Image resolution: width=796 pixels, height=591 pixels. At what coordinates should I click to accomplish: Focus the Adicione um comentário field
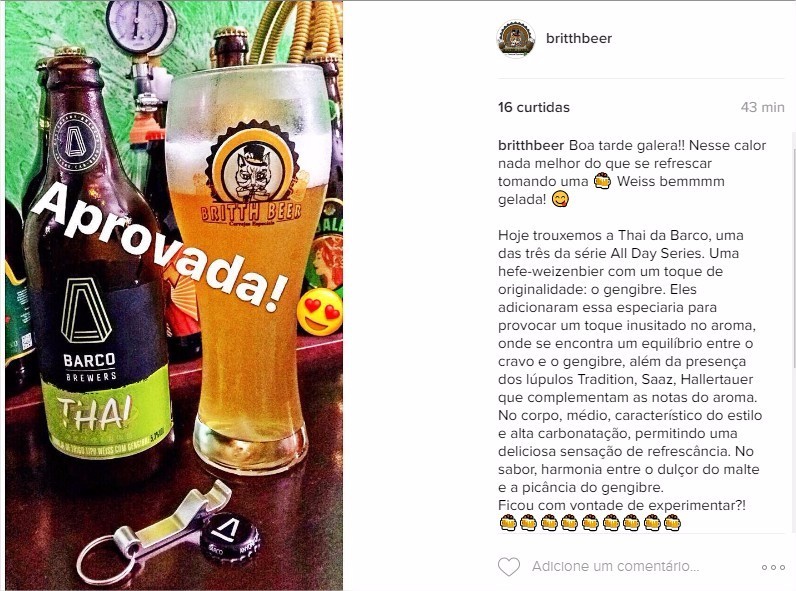(615, 567)
